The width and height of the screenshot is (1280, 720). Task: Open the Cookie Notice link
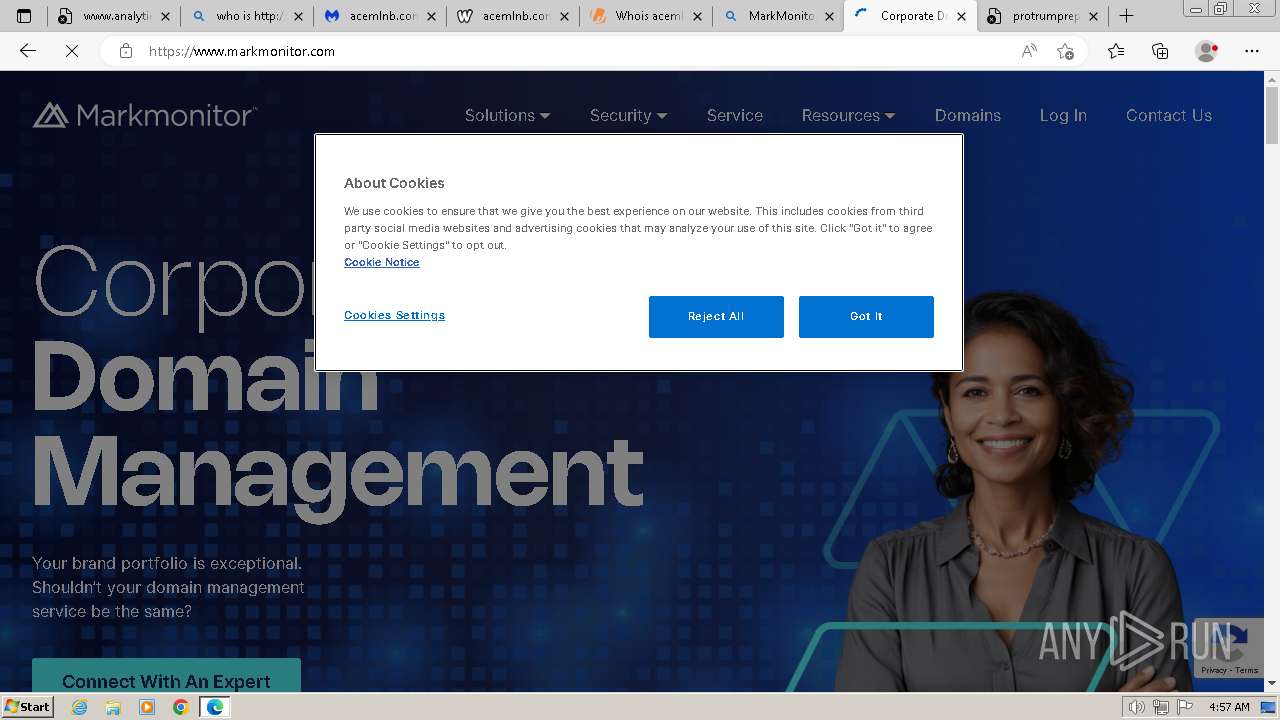click(382, 262)
